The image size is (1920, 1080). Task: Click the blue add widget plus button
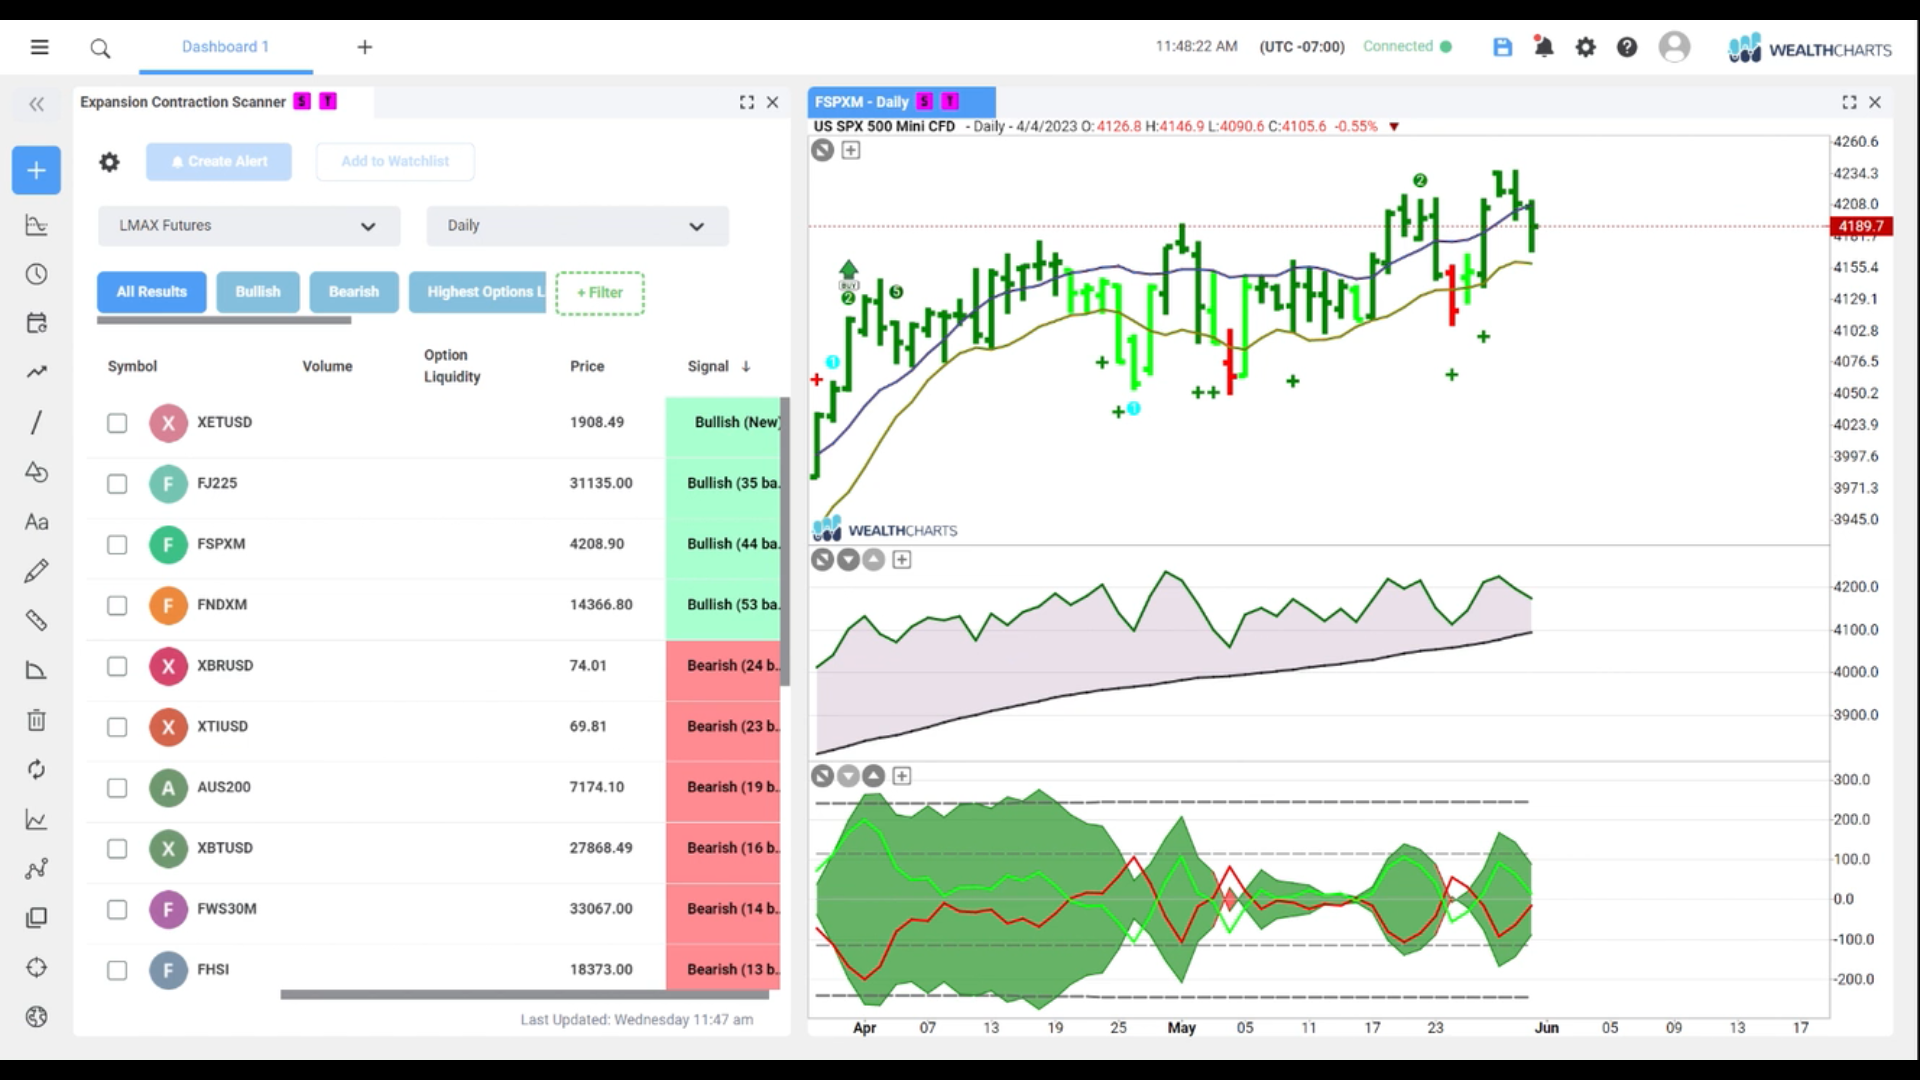[36, 170]
